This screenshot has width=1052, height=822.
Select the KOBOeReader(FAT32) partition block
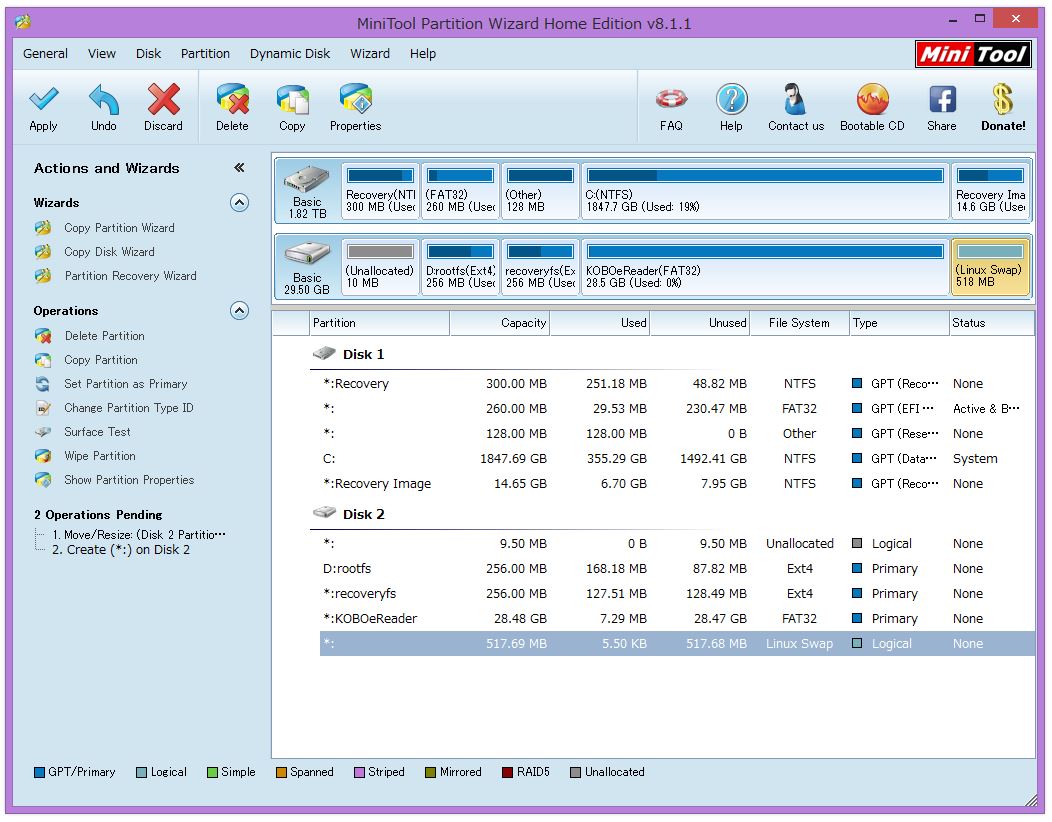click(765, 267)
